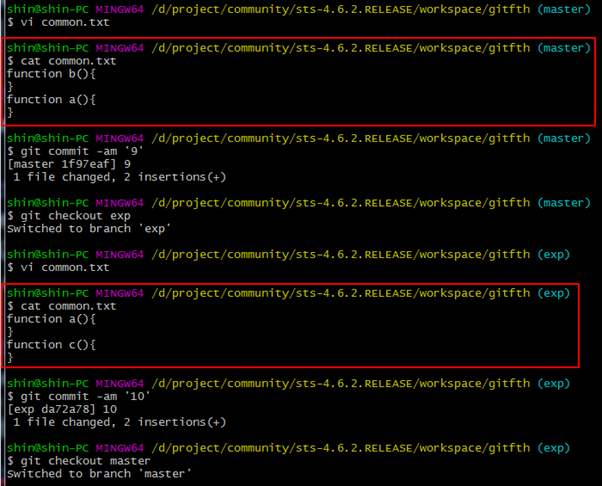
Task: Click the prompt line above 'git checkout master'
Action: (x=288, y=448)
